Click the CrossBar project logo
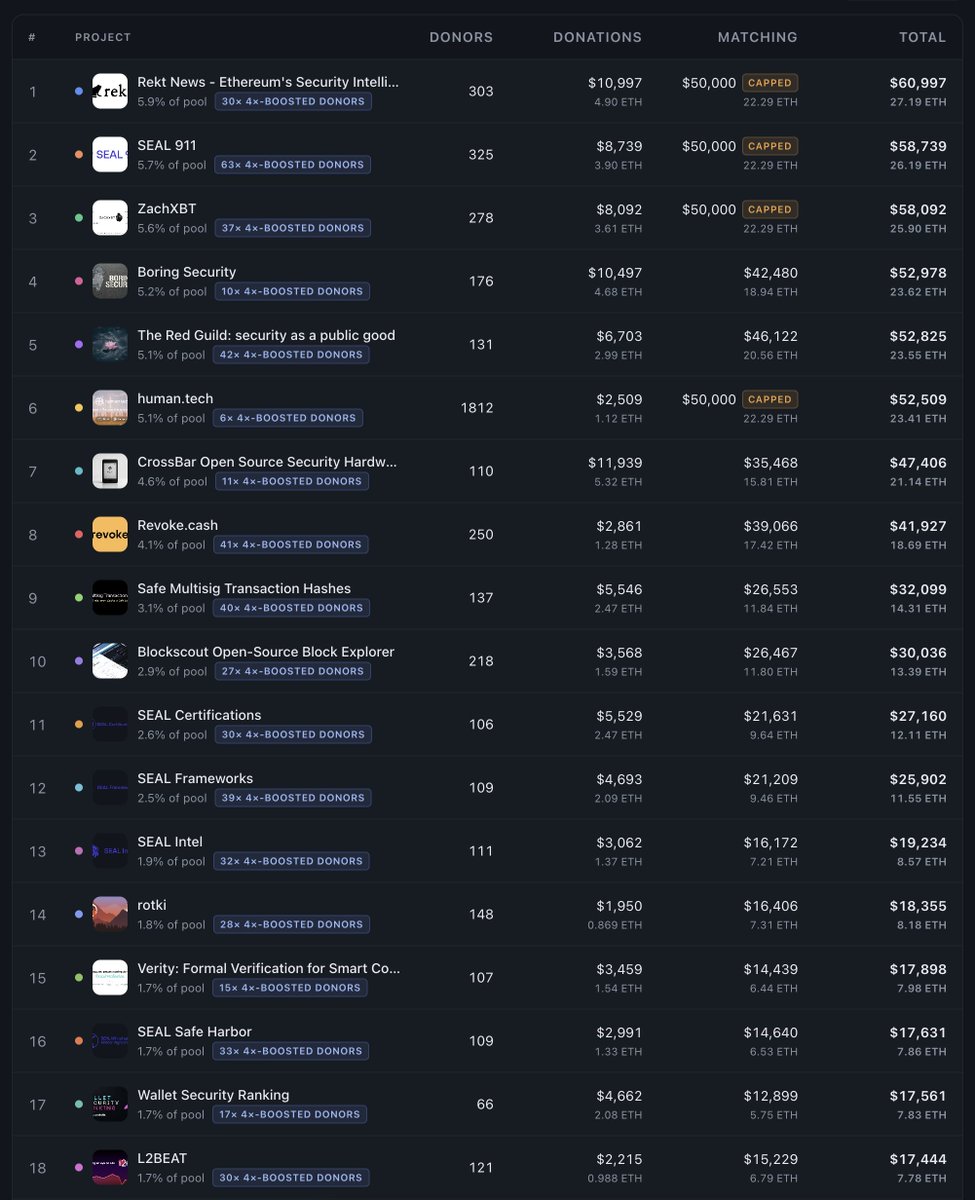Viewport: 975px width, 1200px height. pyautogui.click(x=110, y=471)
